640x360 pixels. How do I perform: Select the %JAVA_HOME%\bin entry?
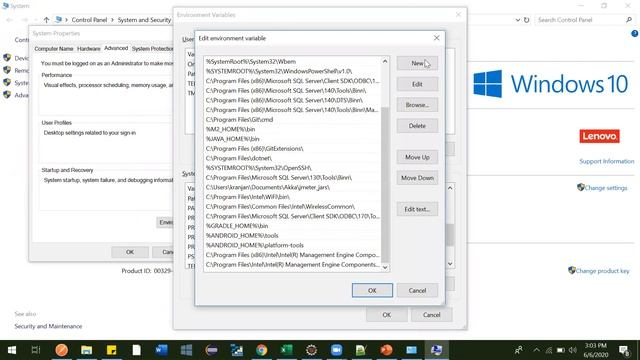(x=292, y=139)
